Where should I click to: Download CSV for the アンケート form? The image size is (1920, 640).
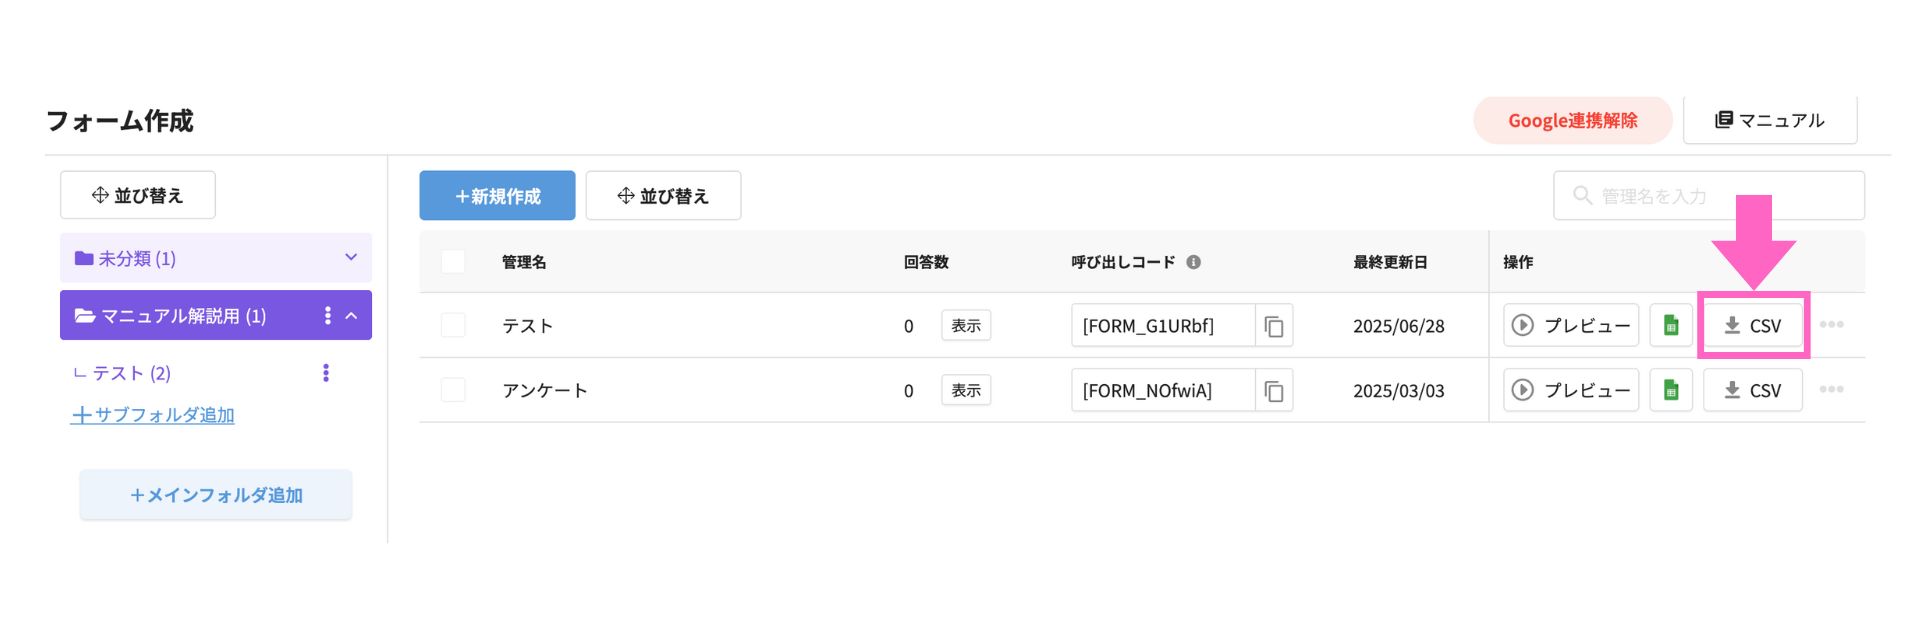click(1752, 391)
